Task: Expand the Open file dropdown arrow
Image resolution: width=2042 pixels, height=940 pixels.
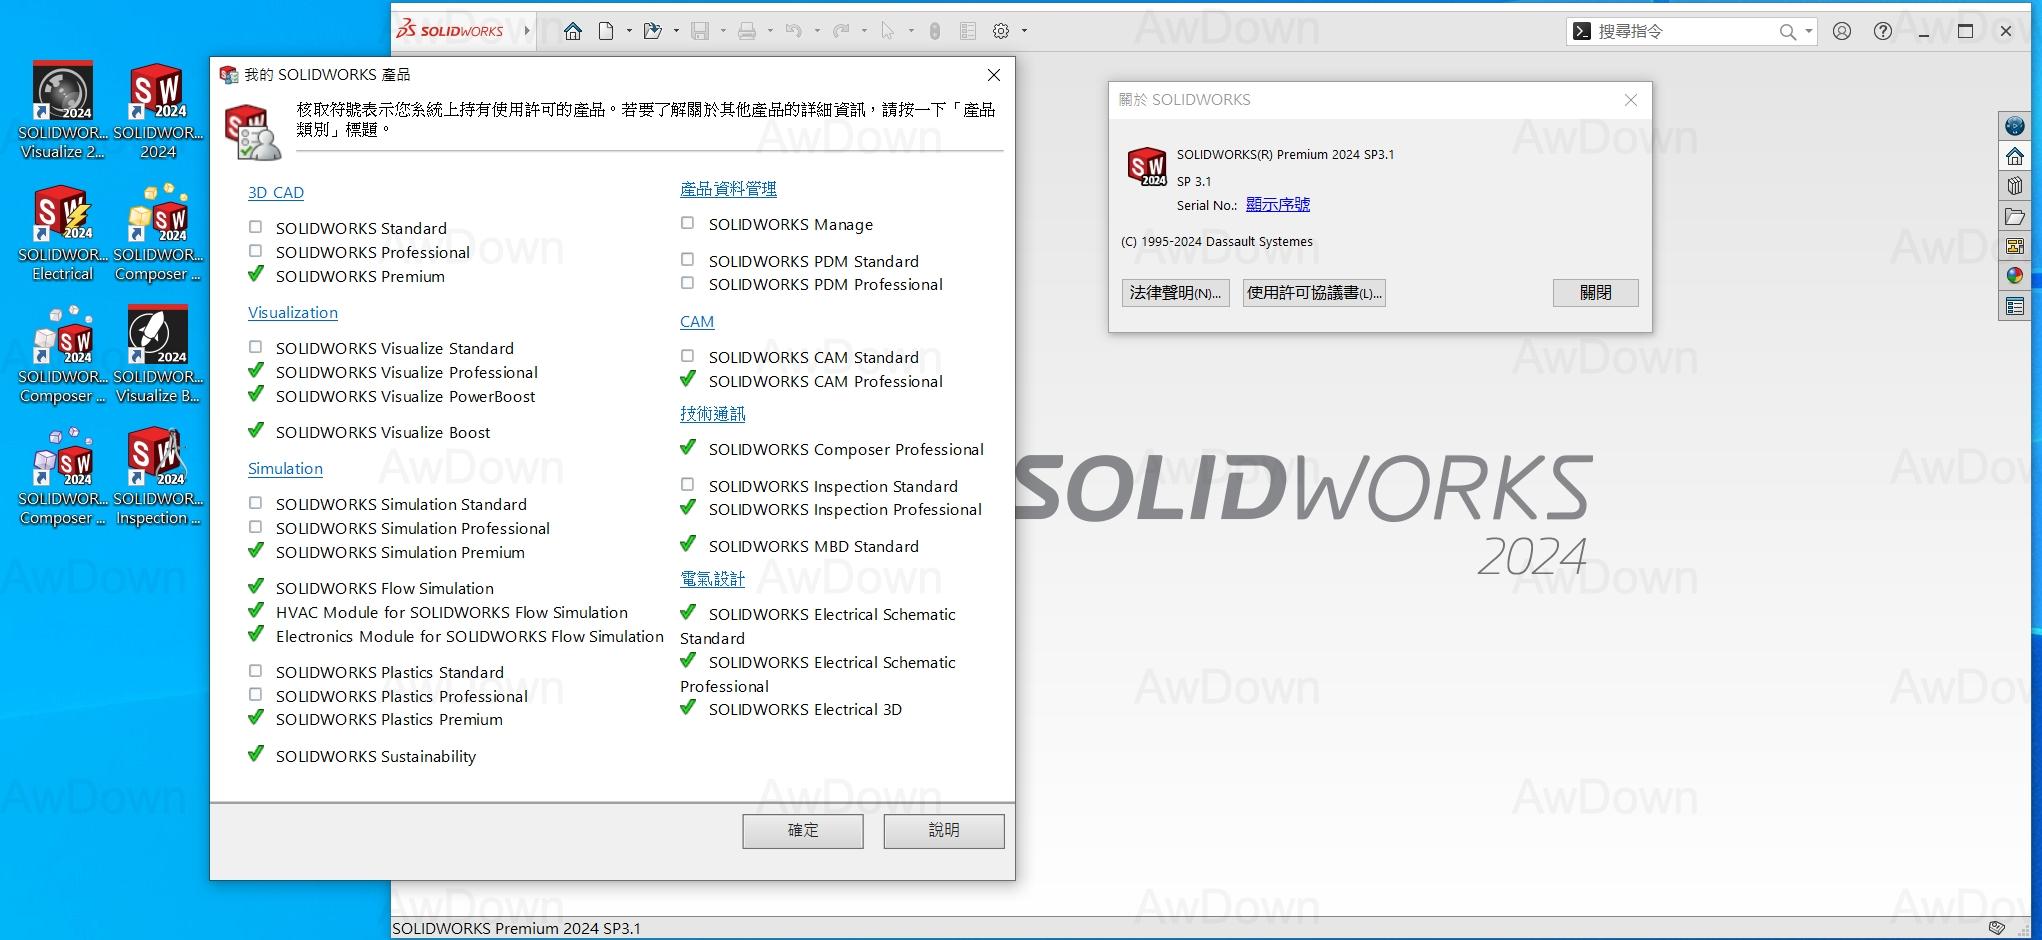Action: click(x=676, y=31)
